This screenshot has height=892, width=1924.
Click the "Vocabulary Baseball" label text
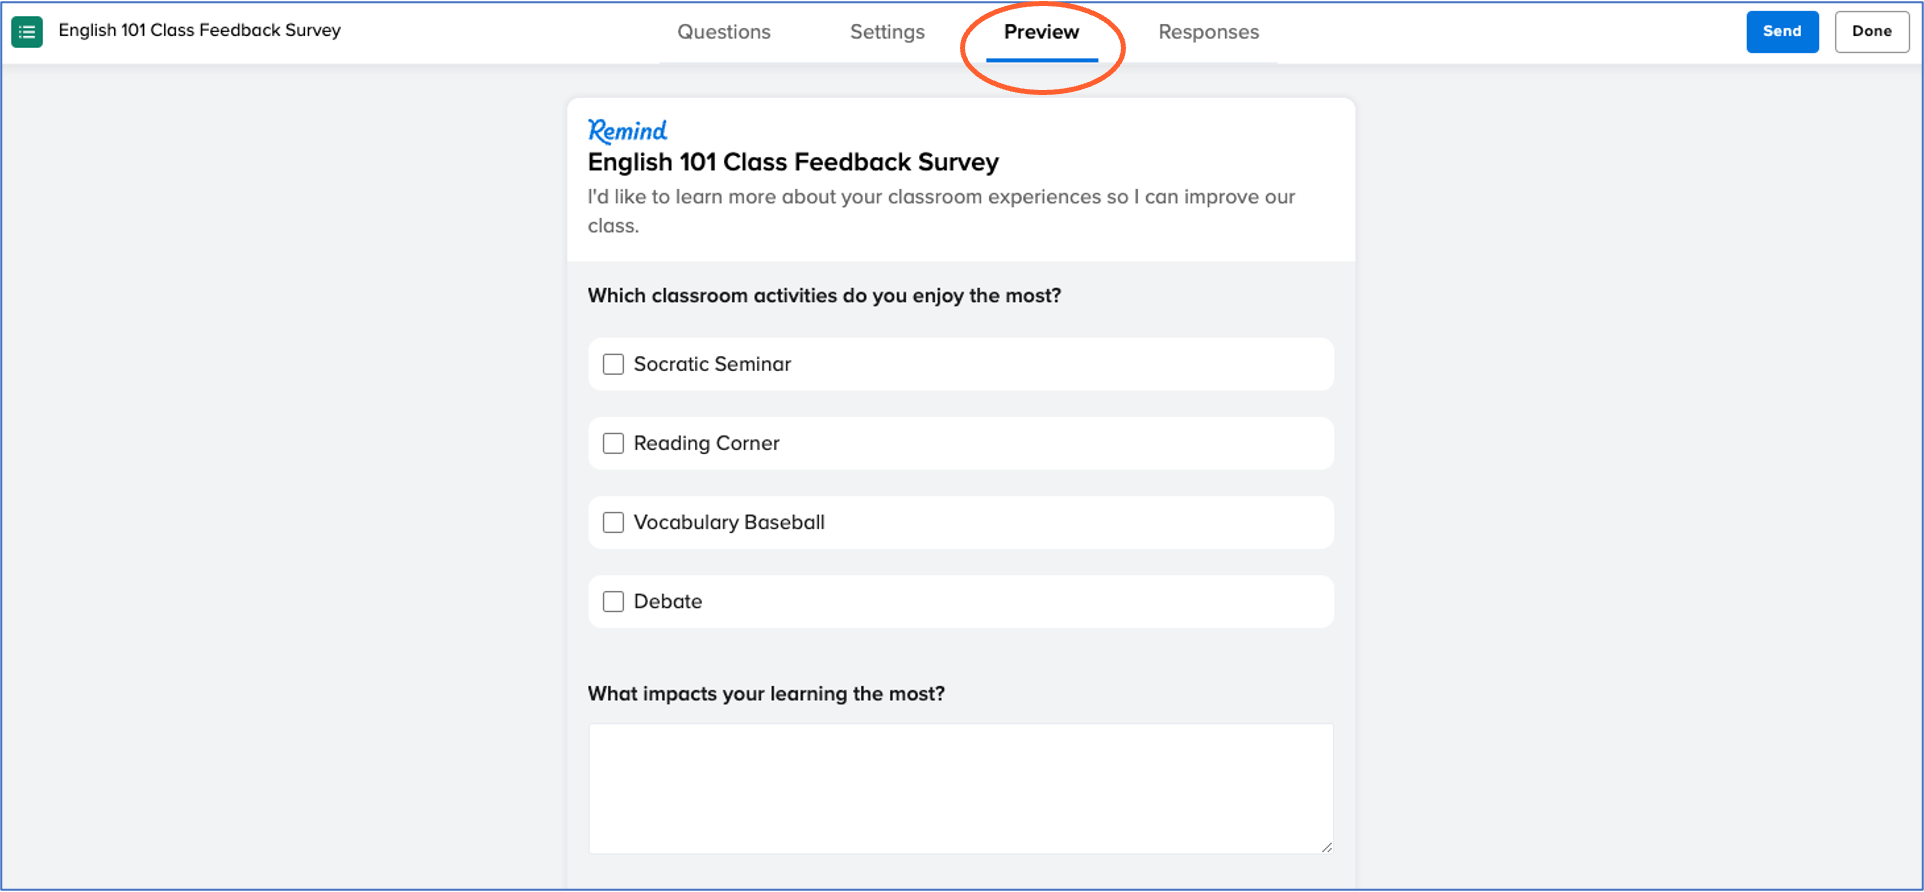tap(729, 522)
